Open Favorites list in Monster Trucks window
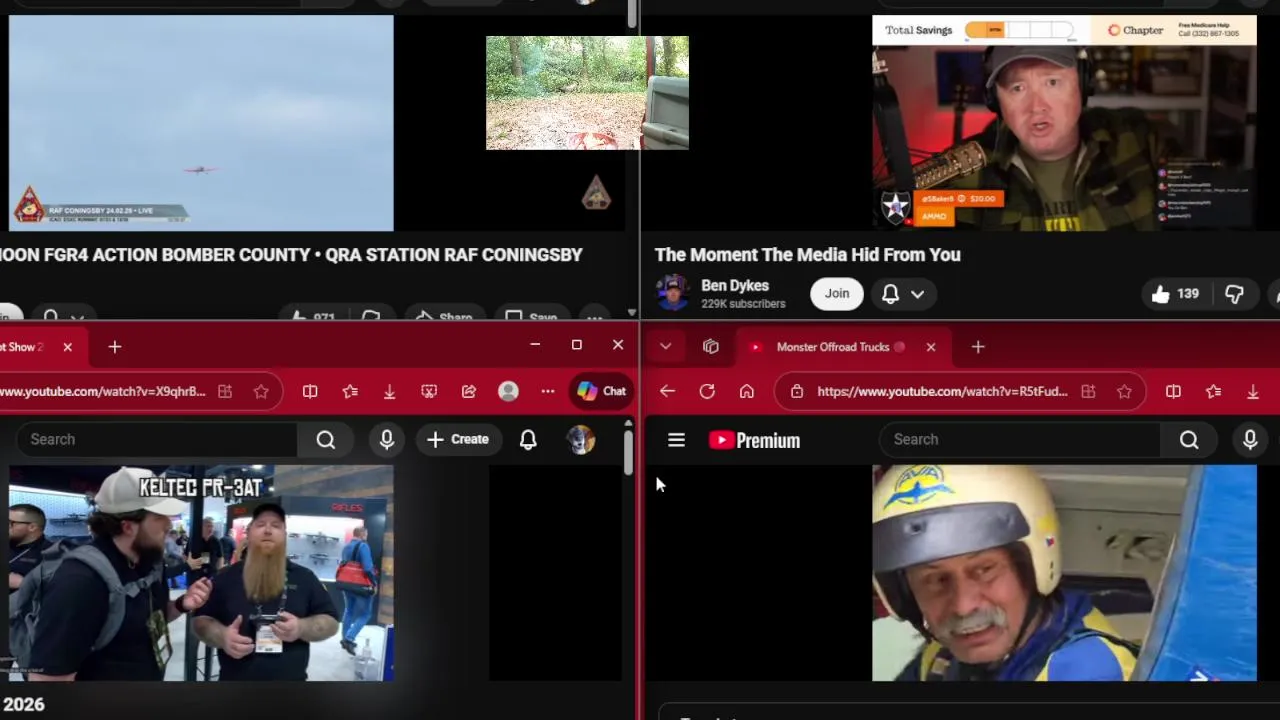Image resolution: width=1280 pixels, height=720 pixels. pos(1213,392)
